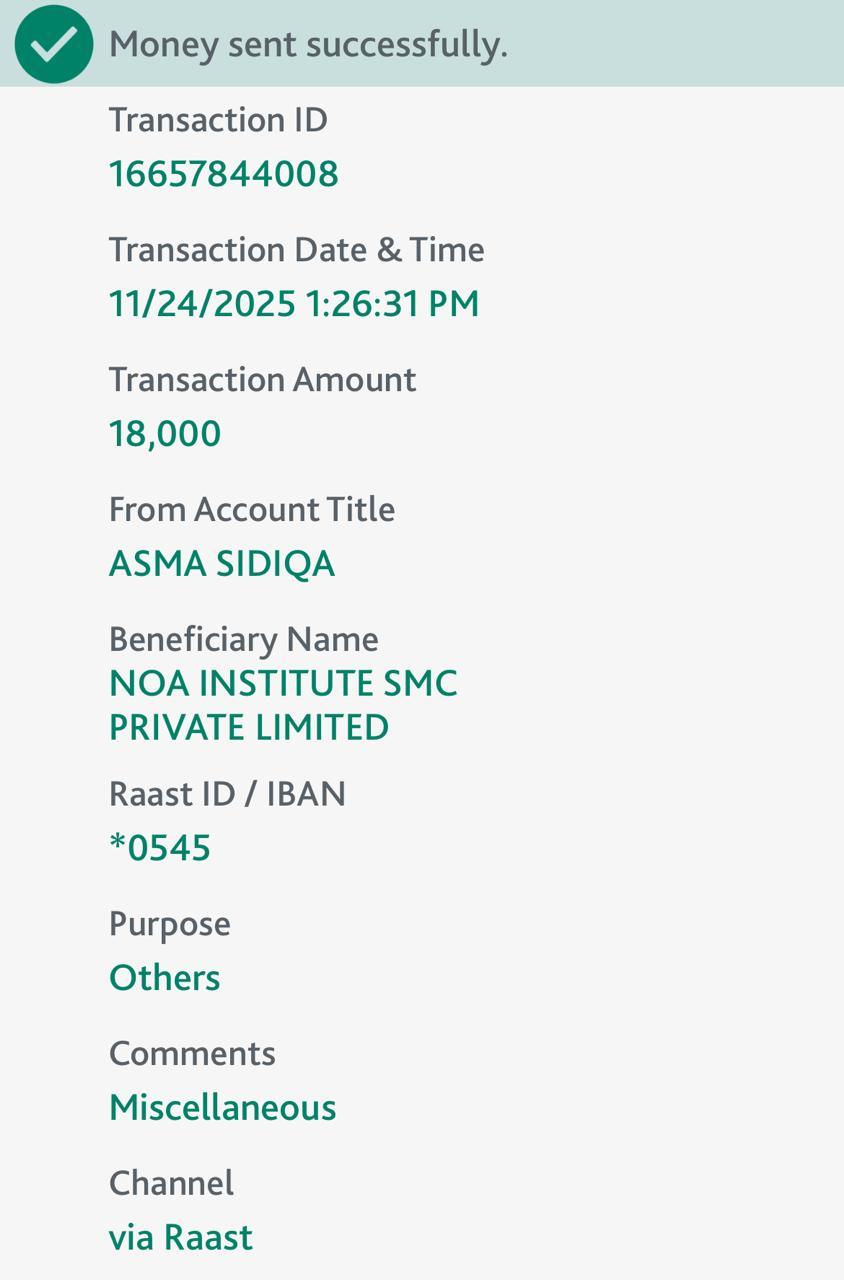Select the From Account Title label

pos(252,510)
